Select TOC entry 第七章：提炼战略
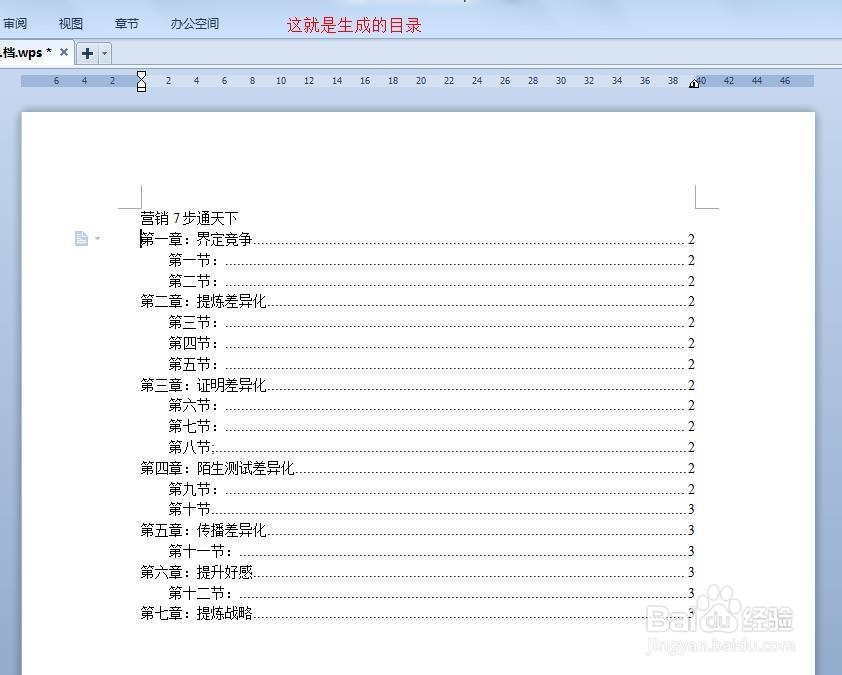The height and width of the screenshot is (675, 842). (x=417, y=613)
